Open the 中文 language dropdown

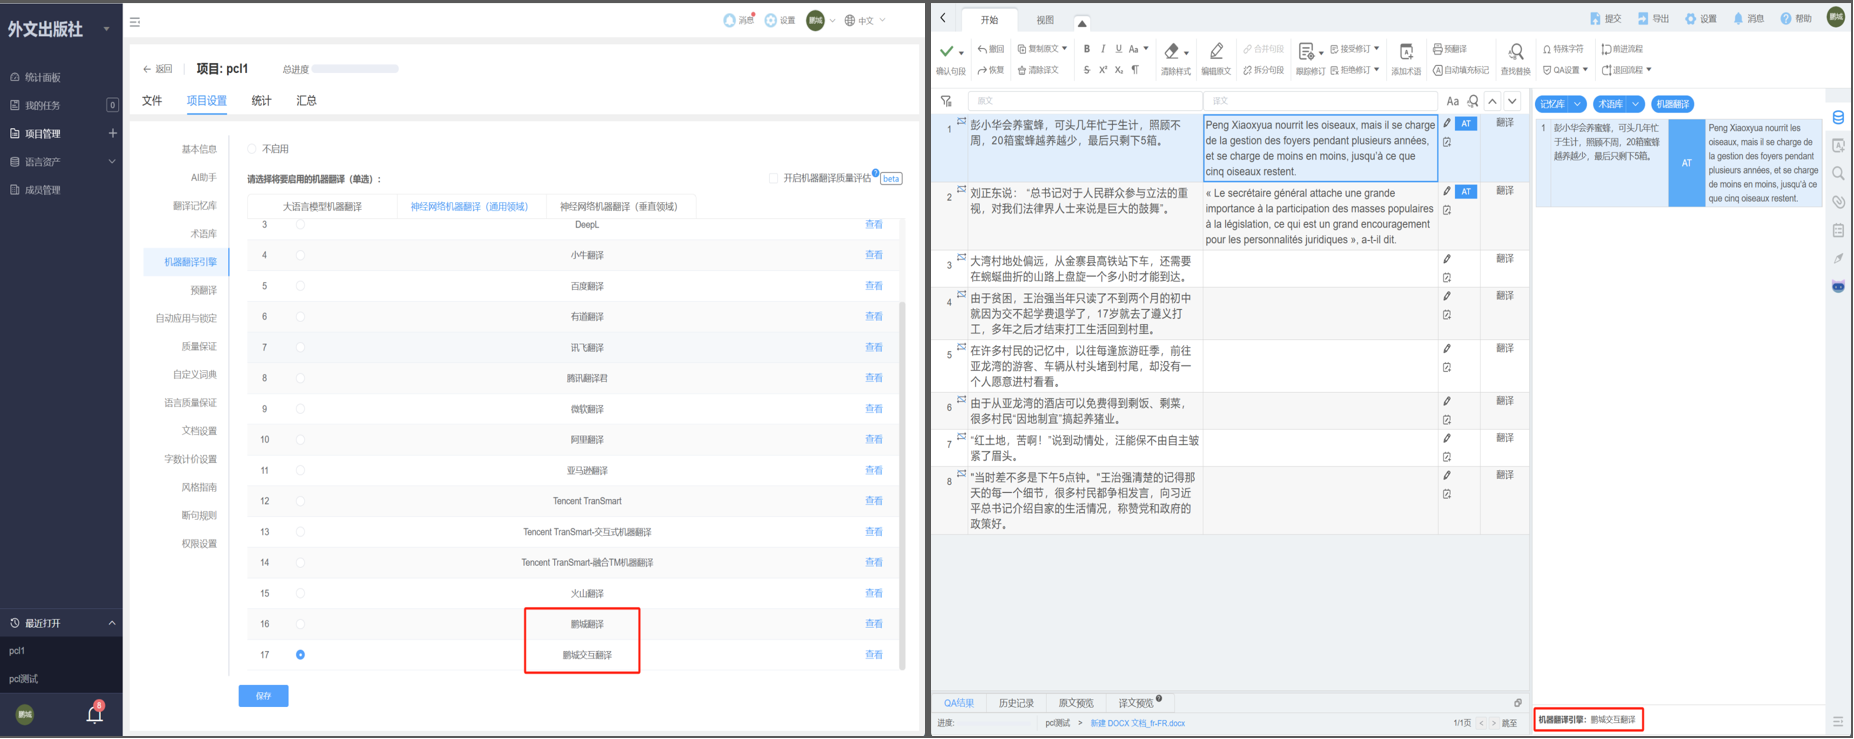pyautogui.click(x=865, y=21)
